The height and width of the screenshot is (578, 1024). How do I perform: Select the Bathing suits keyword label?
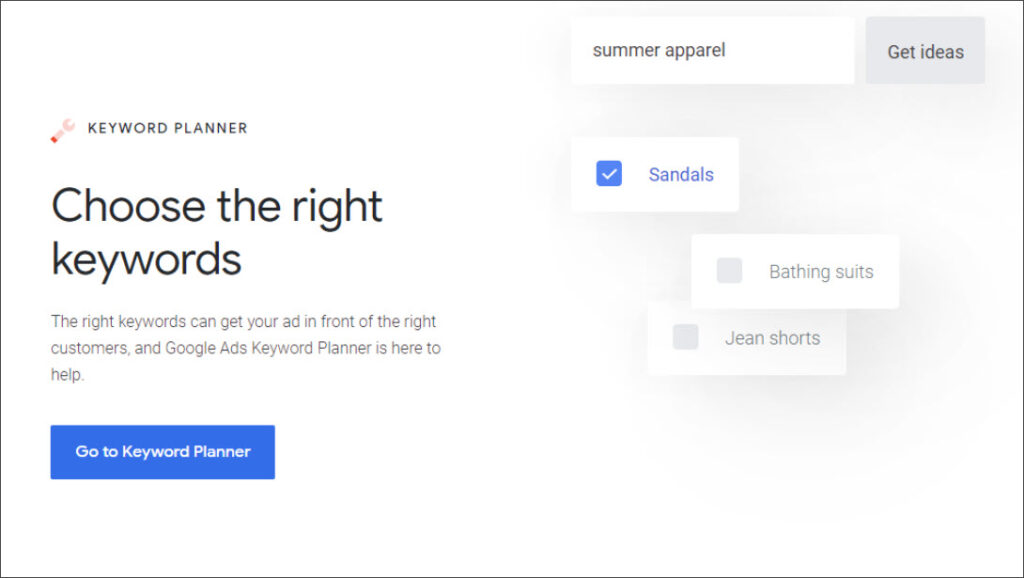click(821, 272)
